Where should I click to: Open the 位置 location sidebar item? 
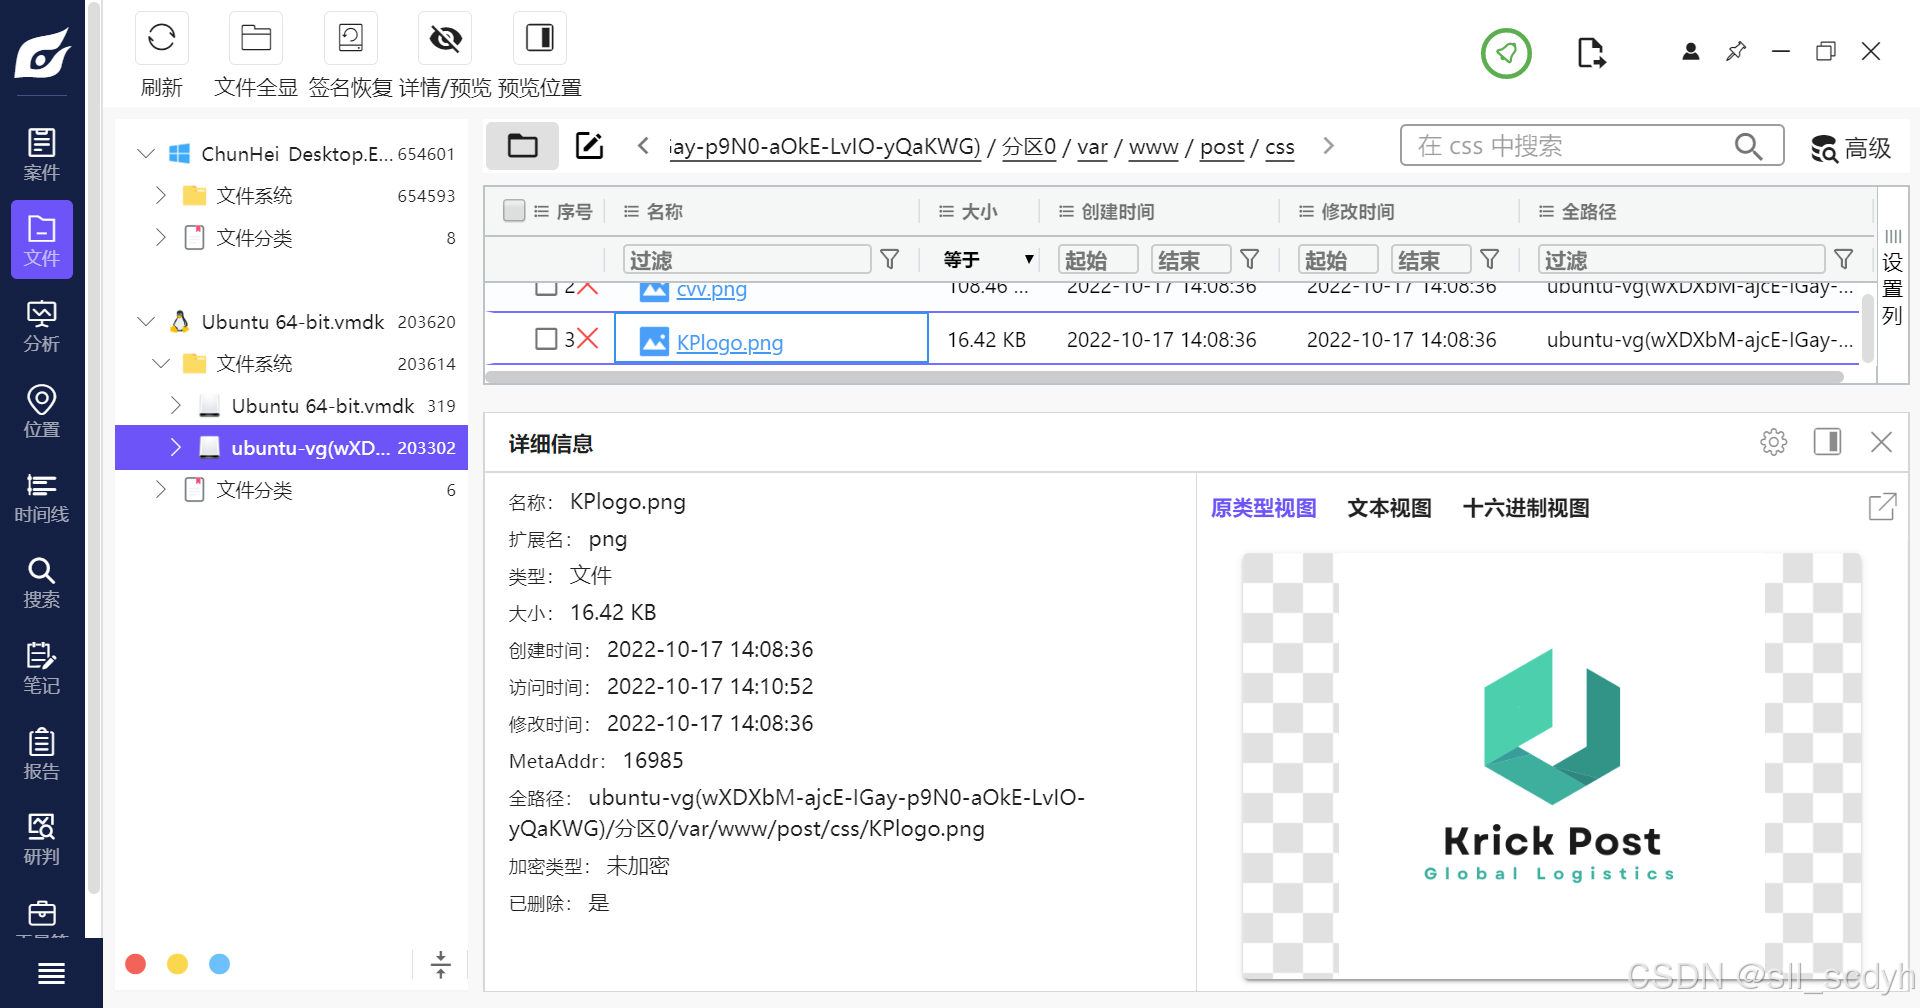[42, 412]
